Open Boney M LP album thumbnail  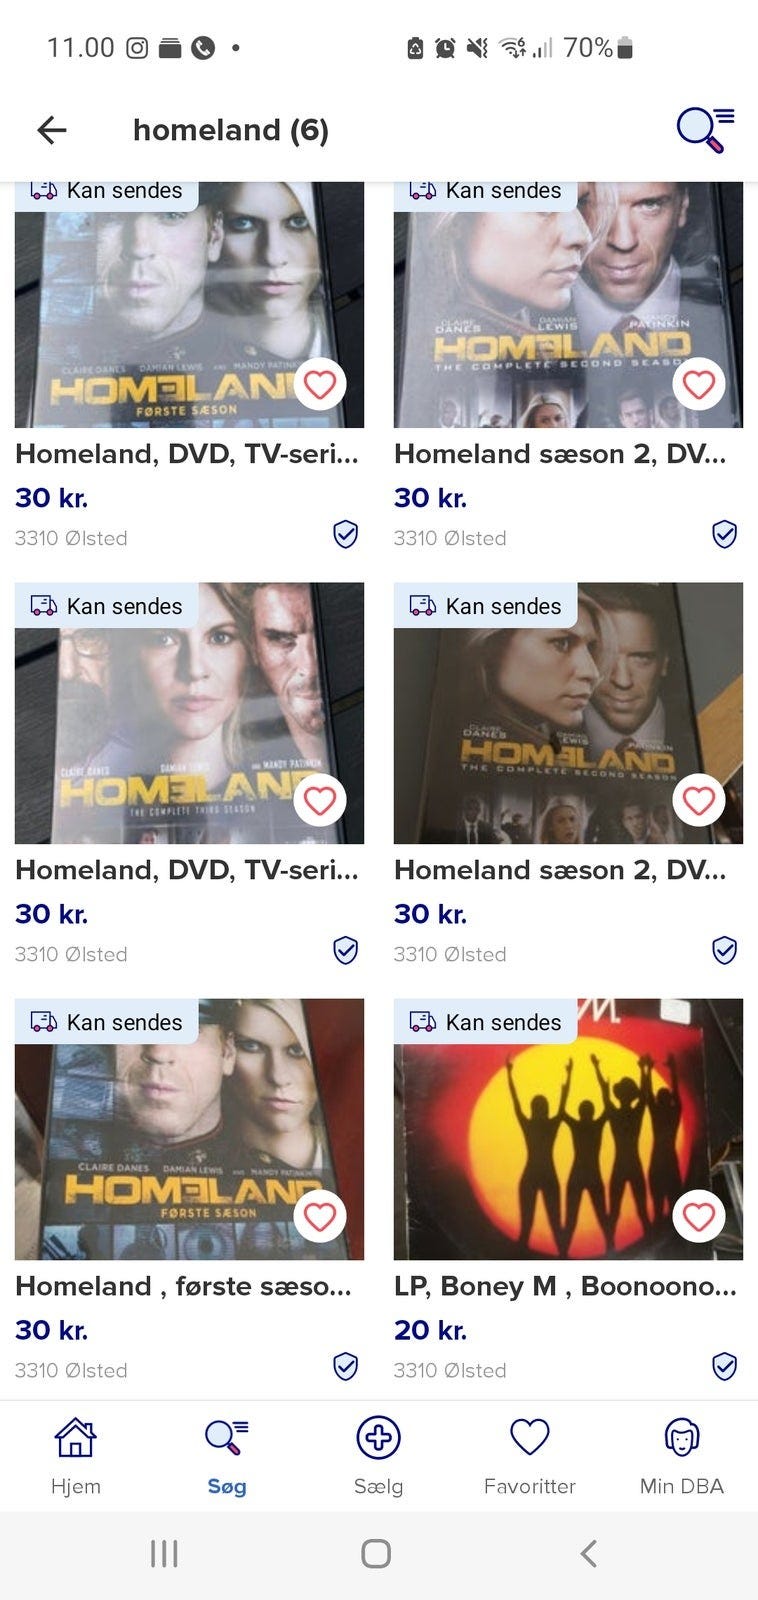tap(568, 1129)
